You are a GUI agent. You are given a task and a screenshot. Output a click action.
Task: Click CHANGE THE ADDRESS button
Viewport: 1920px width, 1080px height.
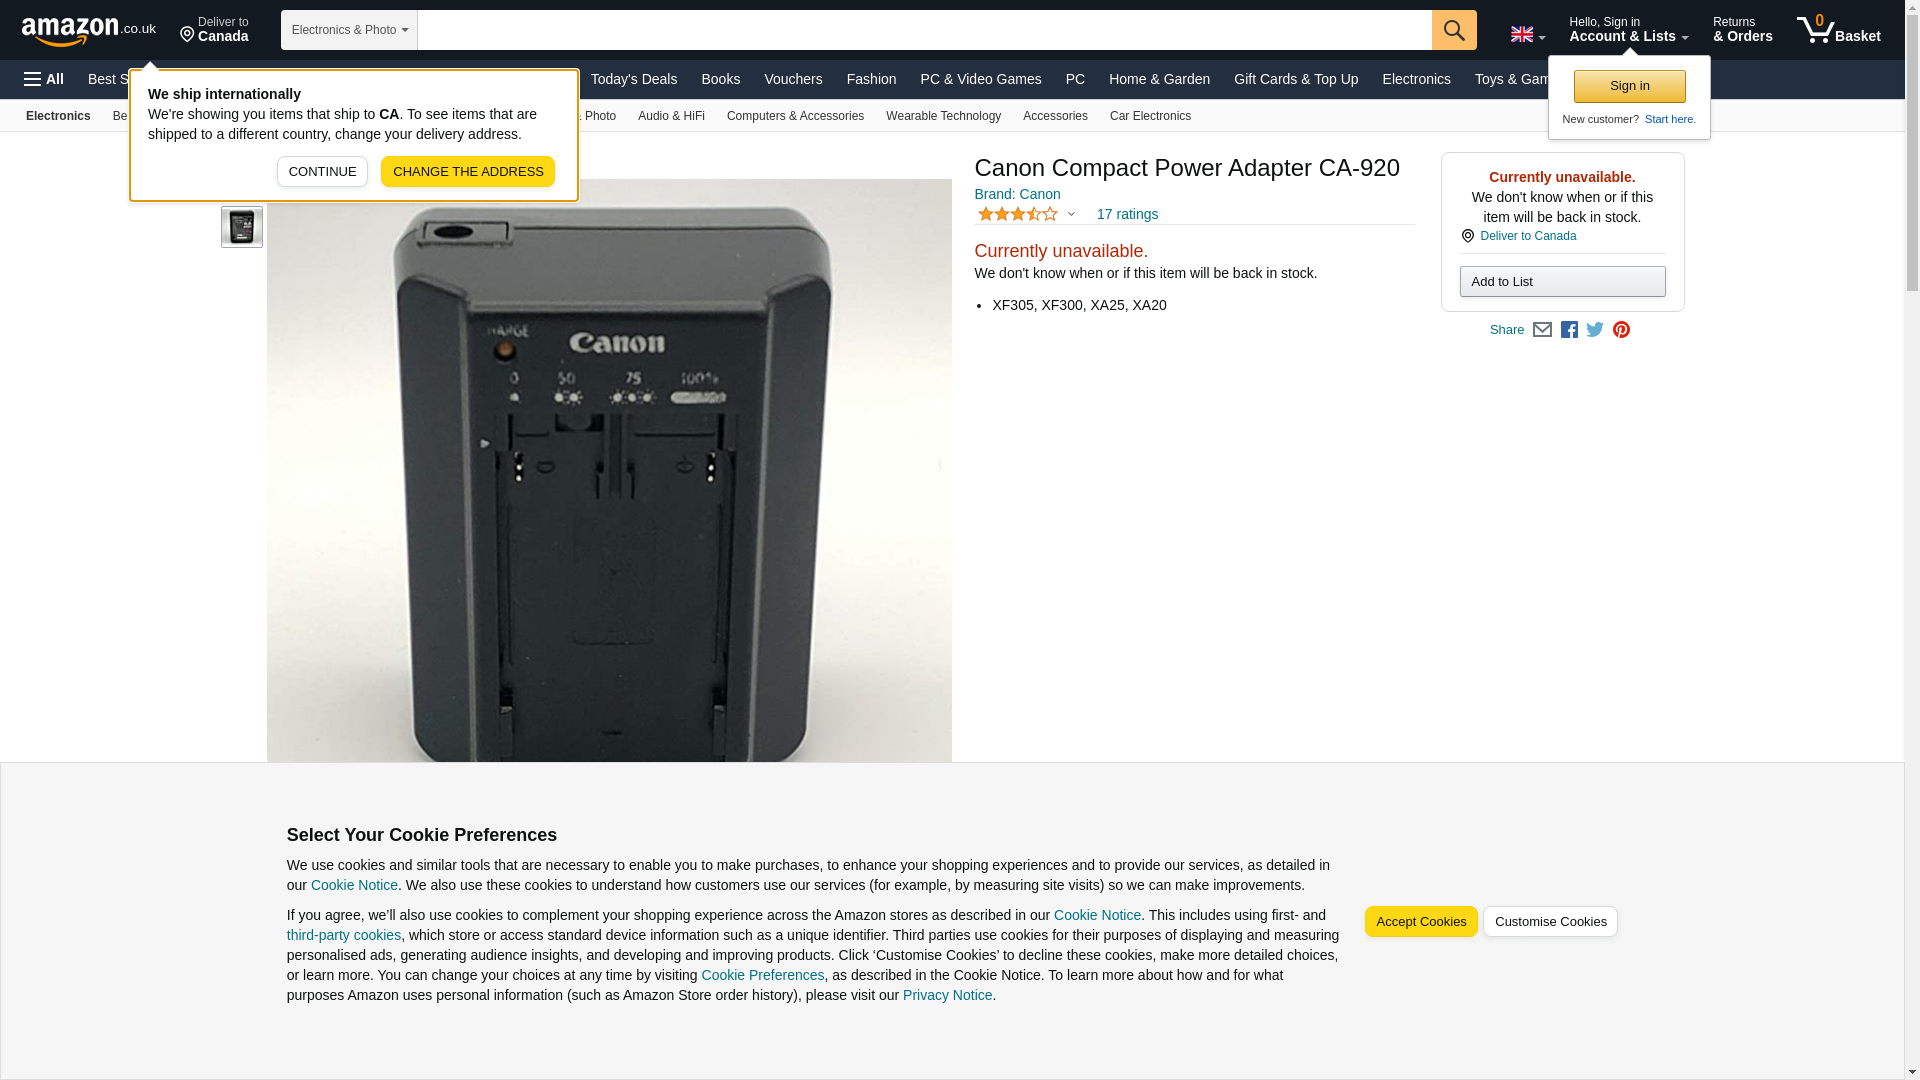click(x=468, y=172)
